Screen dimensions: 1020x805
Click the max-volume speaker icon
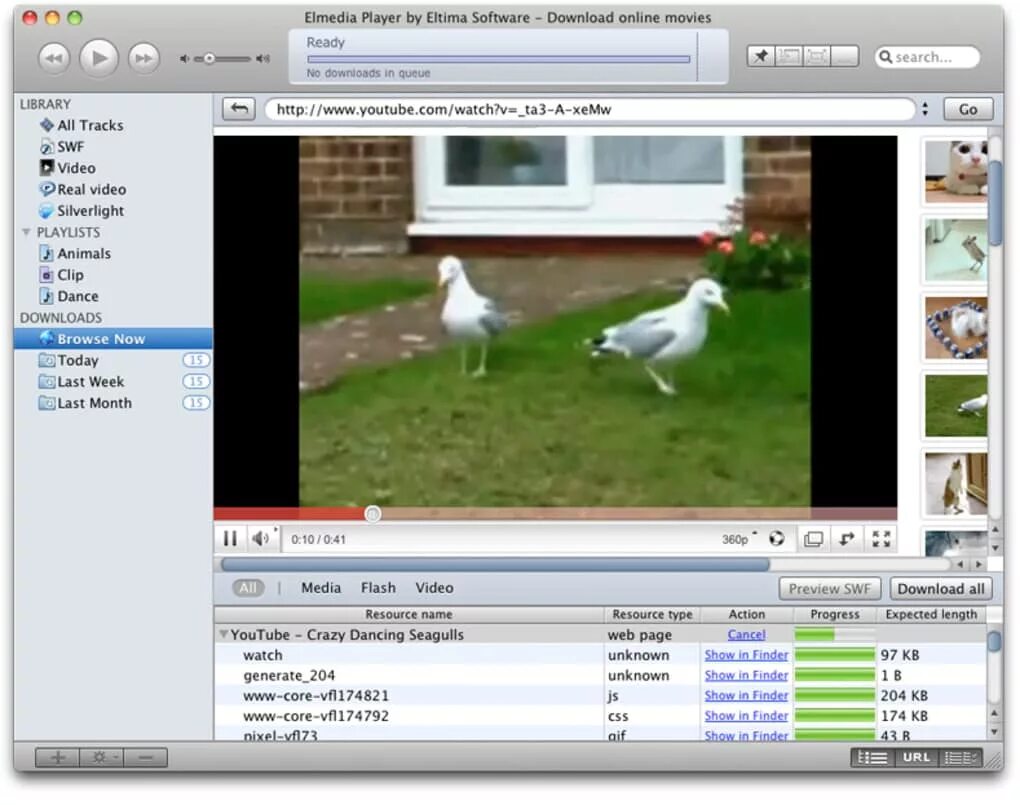263,59
